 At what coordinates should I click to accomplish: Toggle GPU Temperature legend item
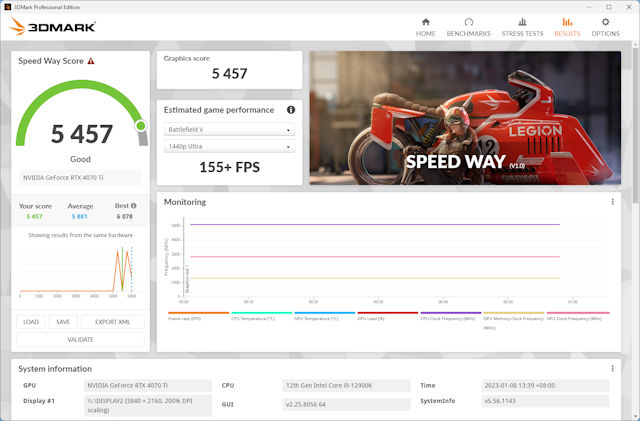pyautogui.click(x=325, y=316)
